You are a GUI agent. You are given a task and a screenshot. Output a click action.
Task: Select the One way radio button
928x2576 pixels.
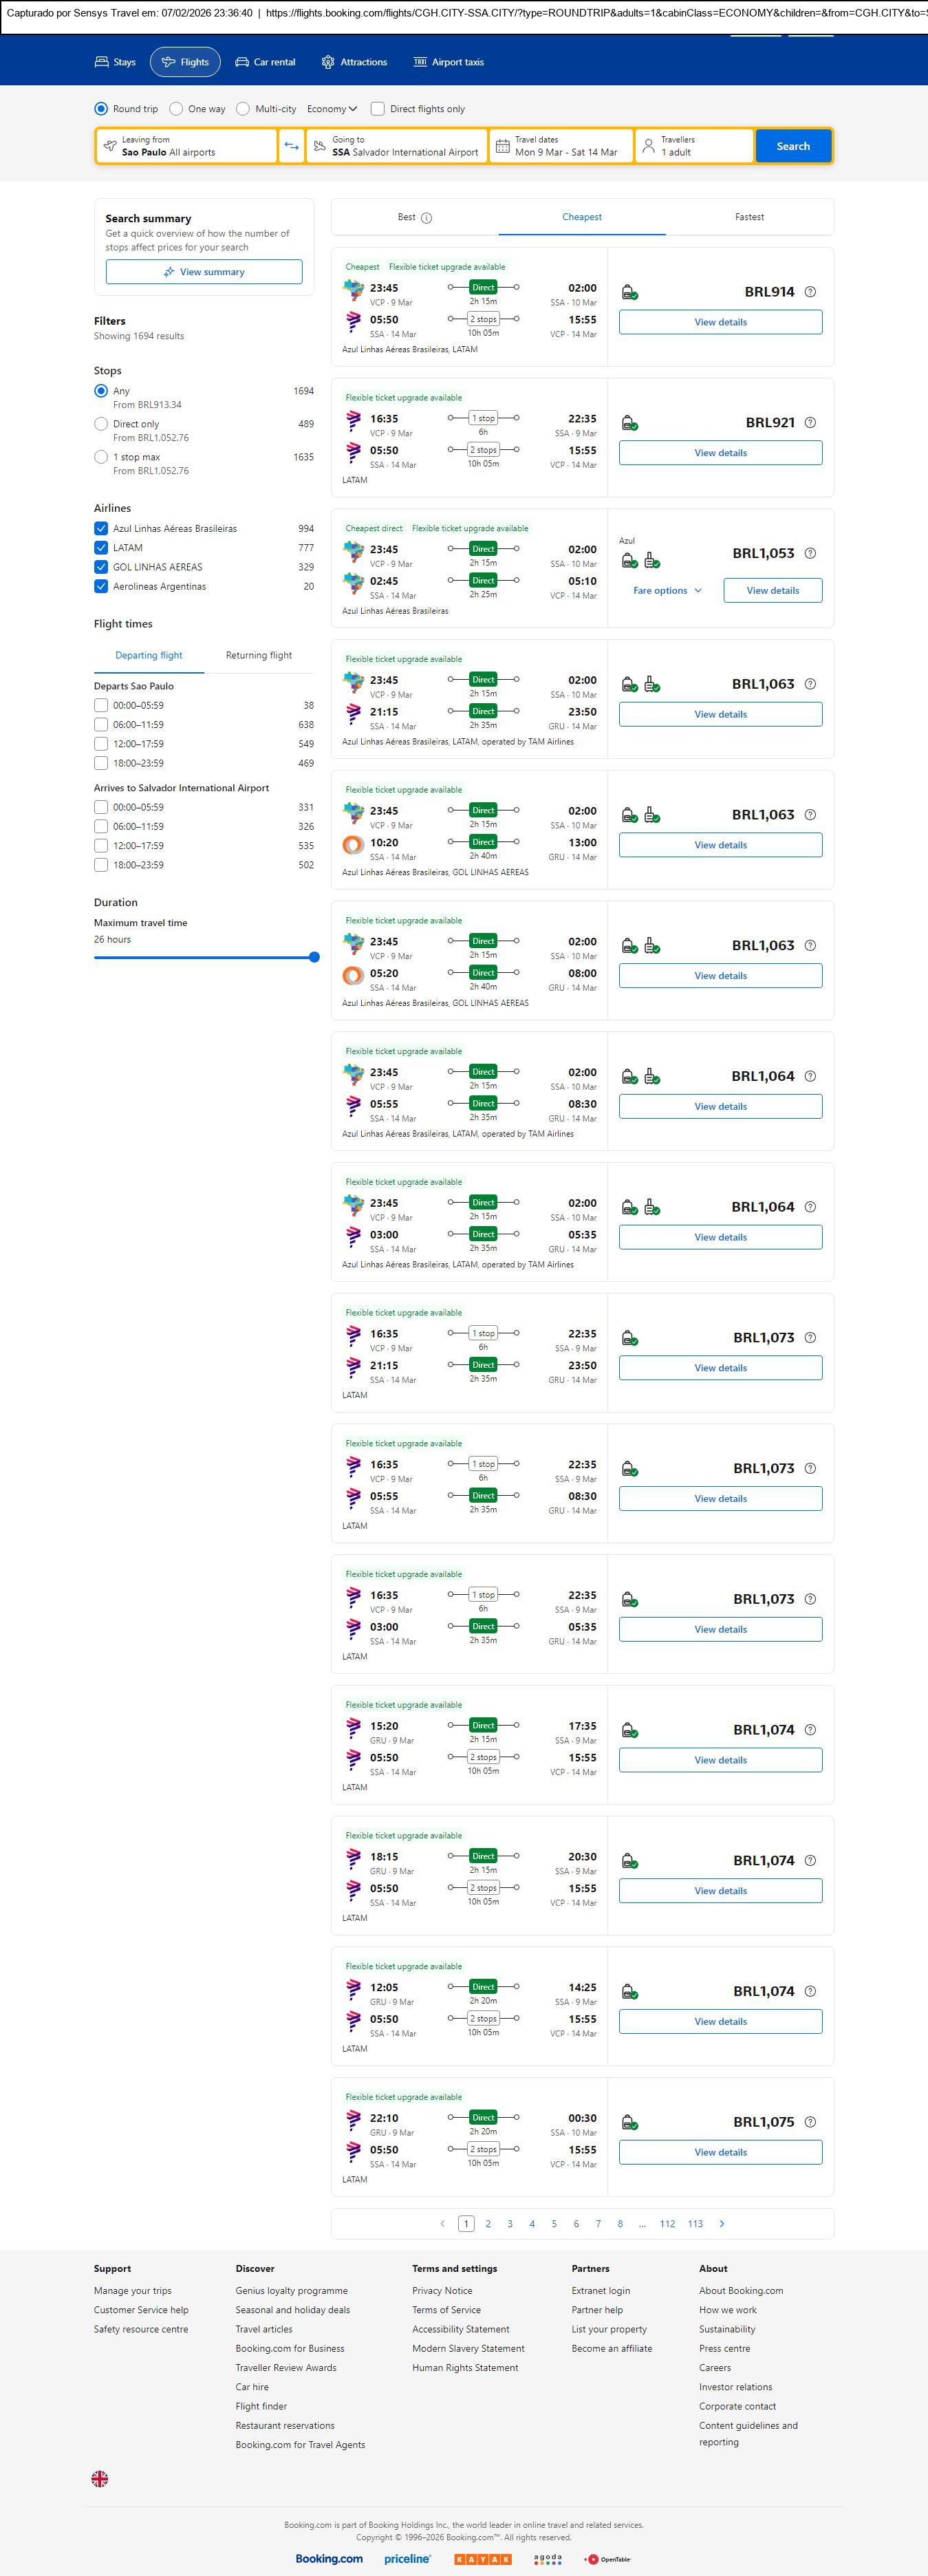(176, 109)
